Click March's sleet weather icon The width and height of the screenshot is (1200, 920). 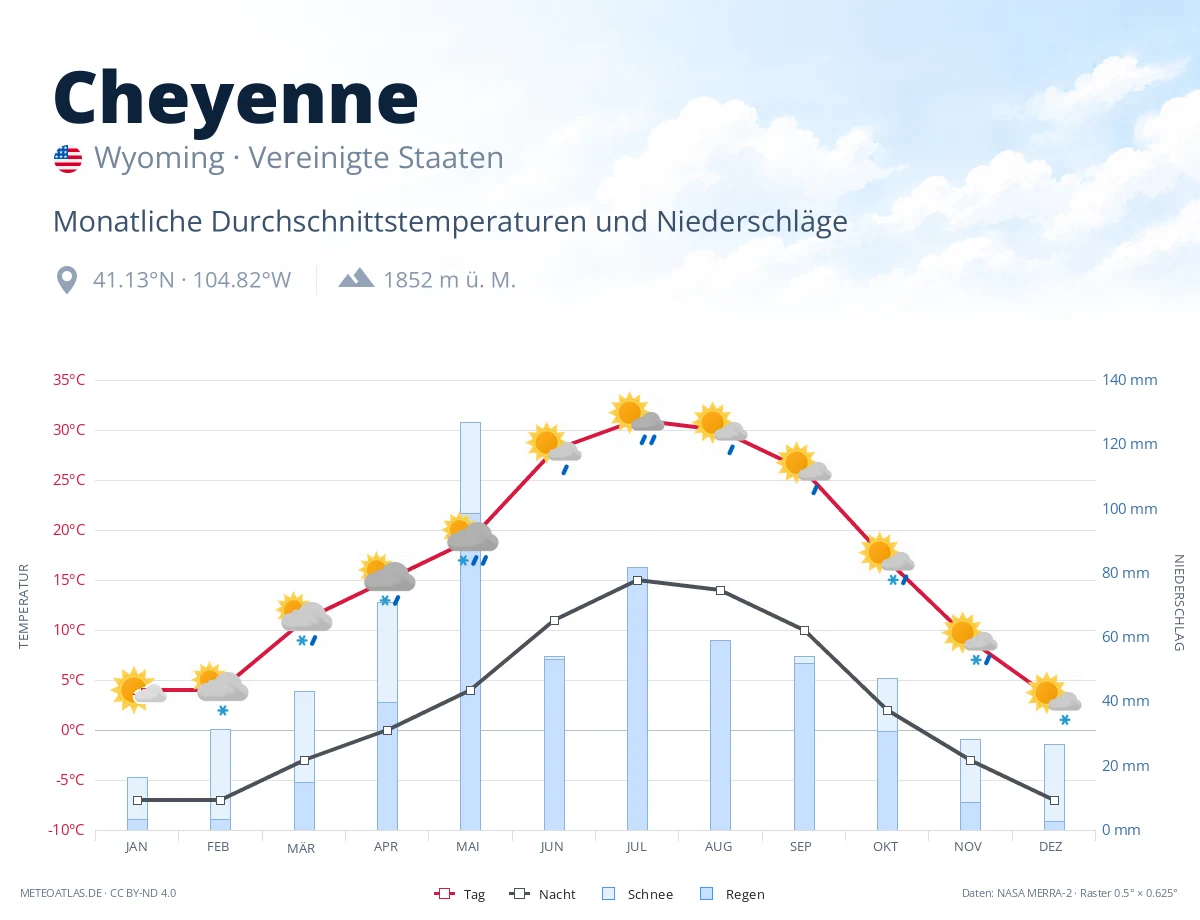pyautogui.click(x=305, y=619)
